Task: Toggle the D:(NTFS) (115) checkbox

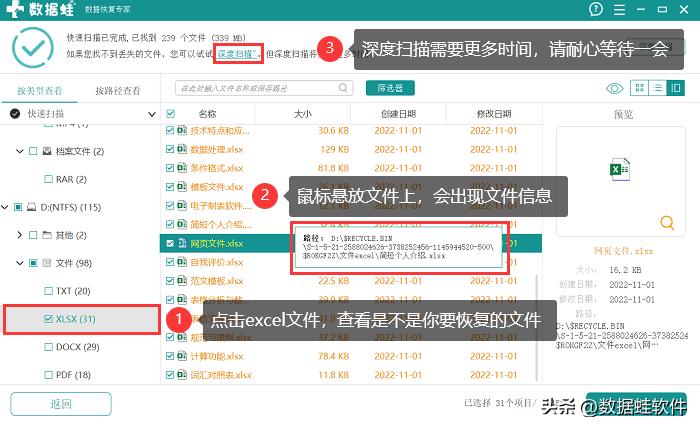Action: pos(18,207)
